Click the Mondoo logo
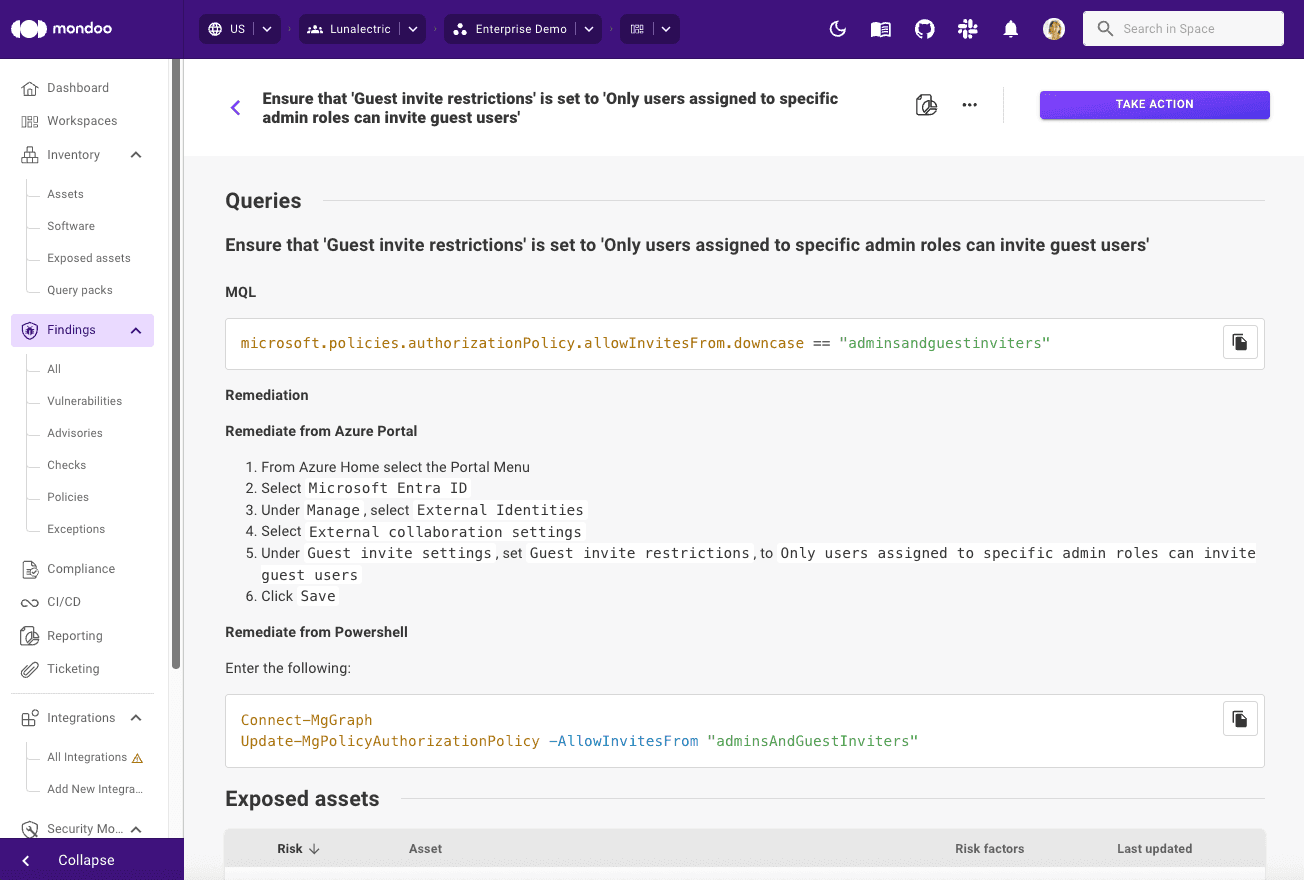The height and width of the screenshot is (880, 1304). click(x=61, y=29)
